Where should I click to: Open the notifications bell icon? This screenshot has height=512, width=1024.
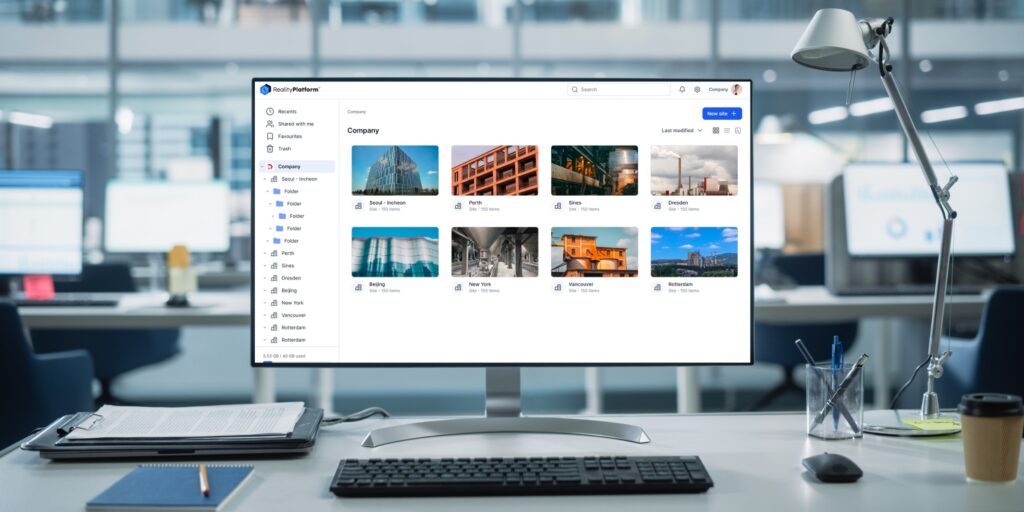(x=682, y=89)
